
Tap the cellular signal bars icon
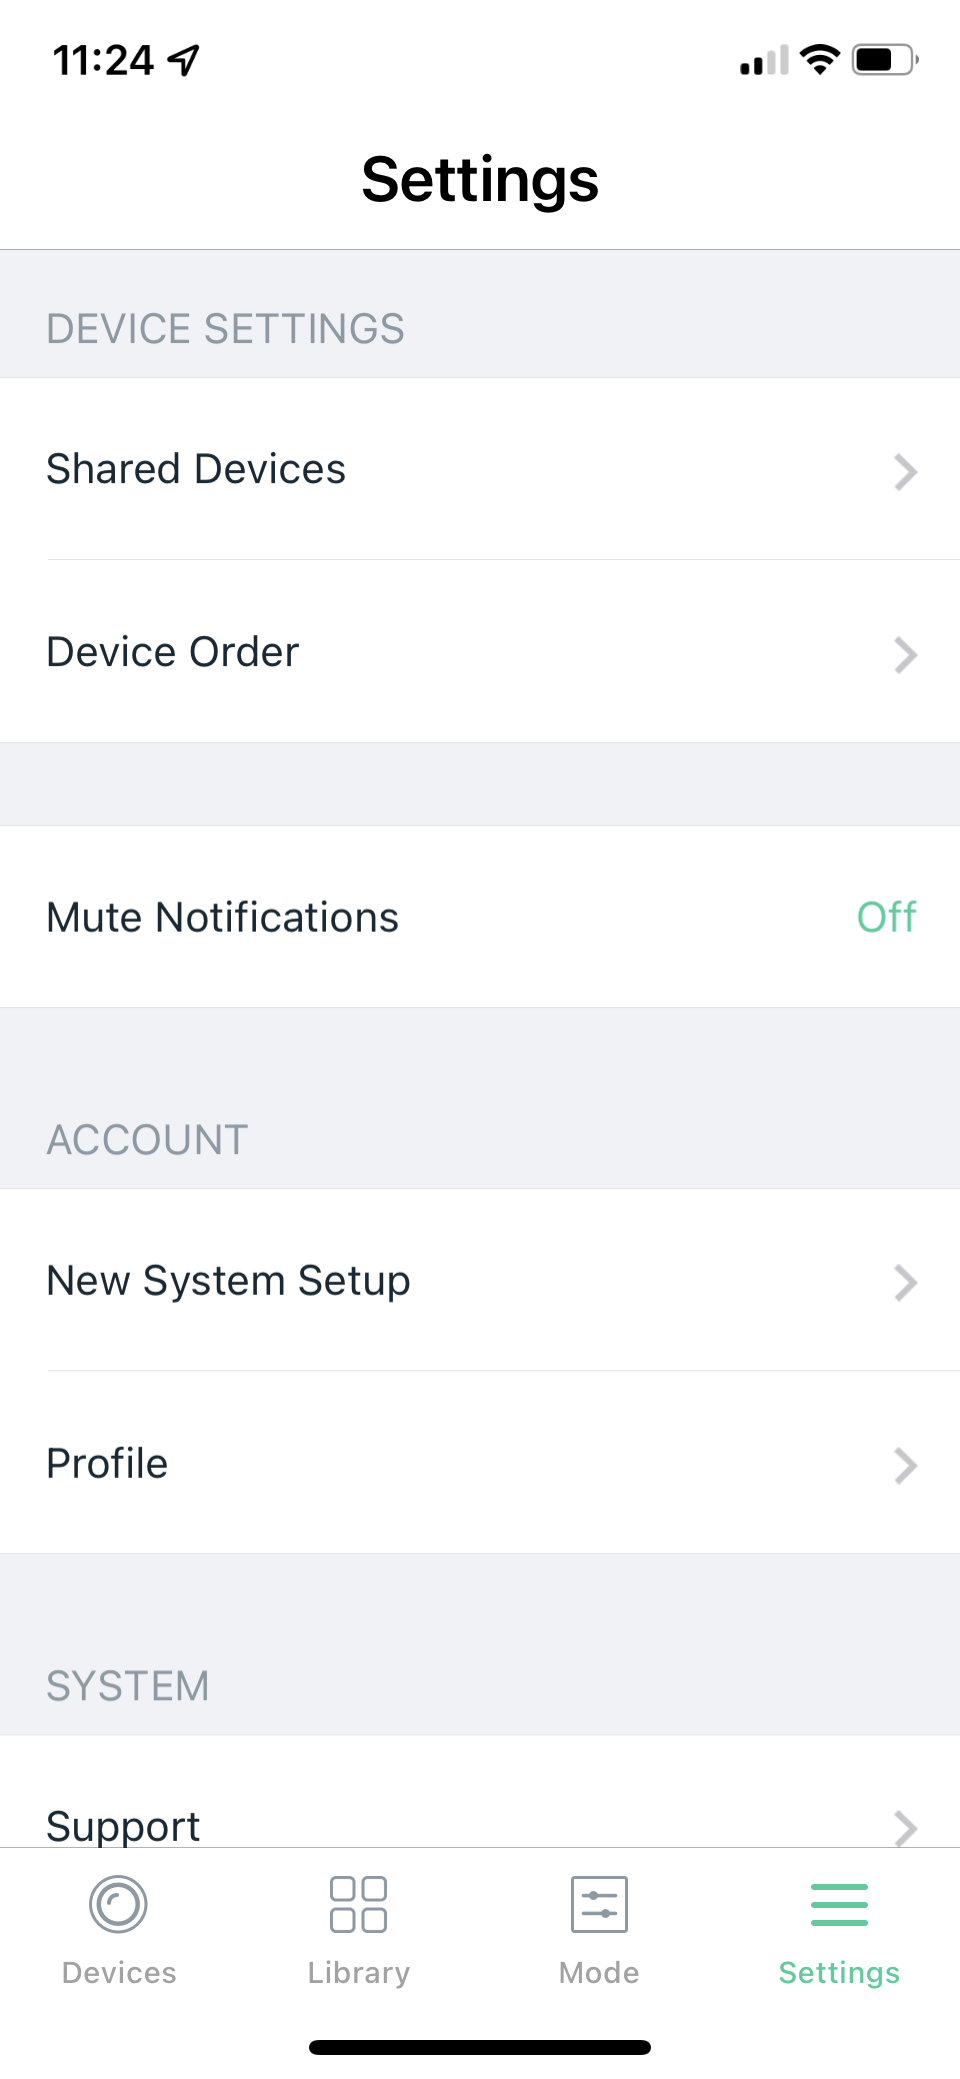(x=764, y=61)
